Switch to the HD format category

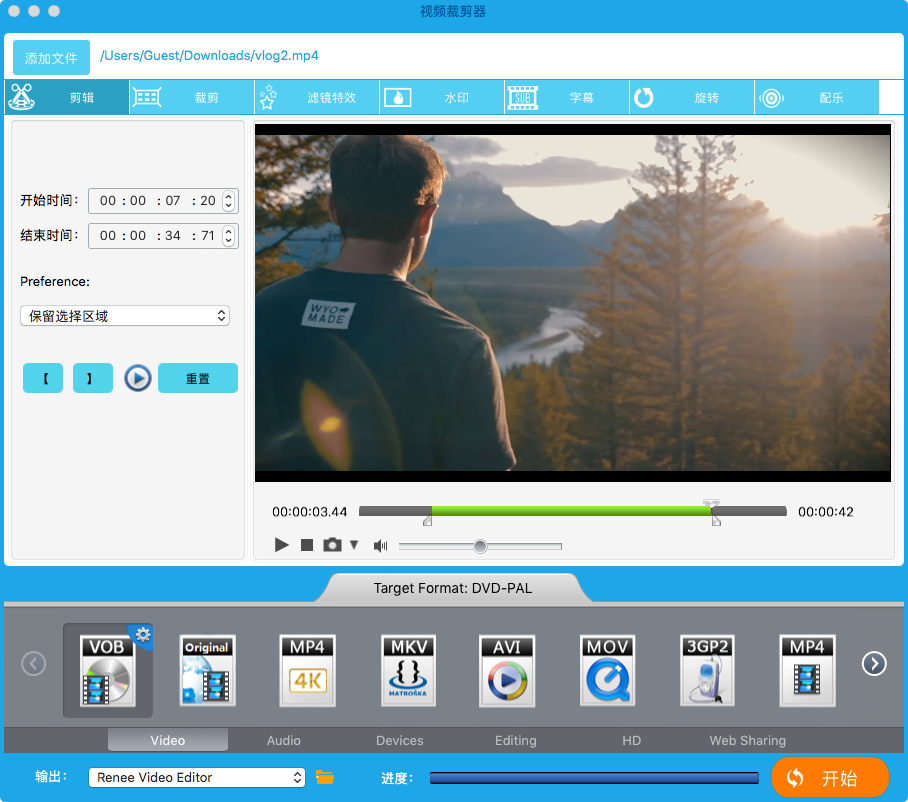coord(631,740)
